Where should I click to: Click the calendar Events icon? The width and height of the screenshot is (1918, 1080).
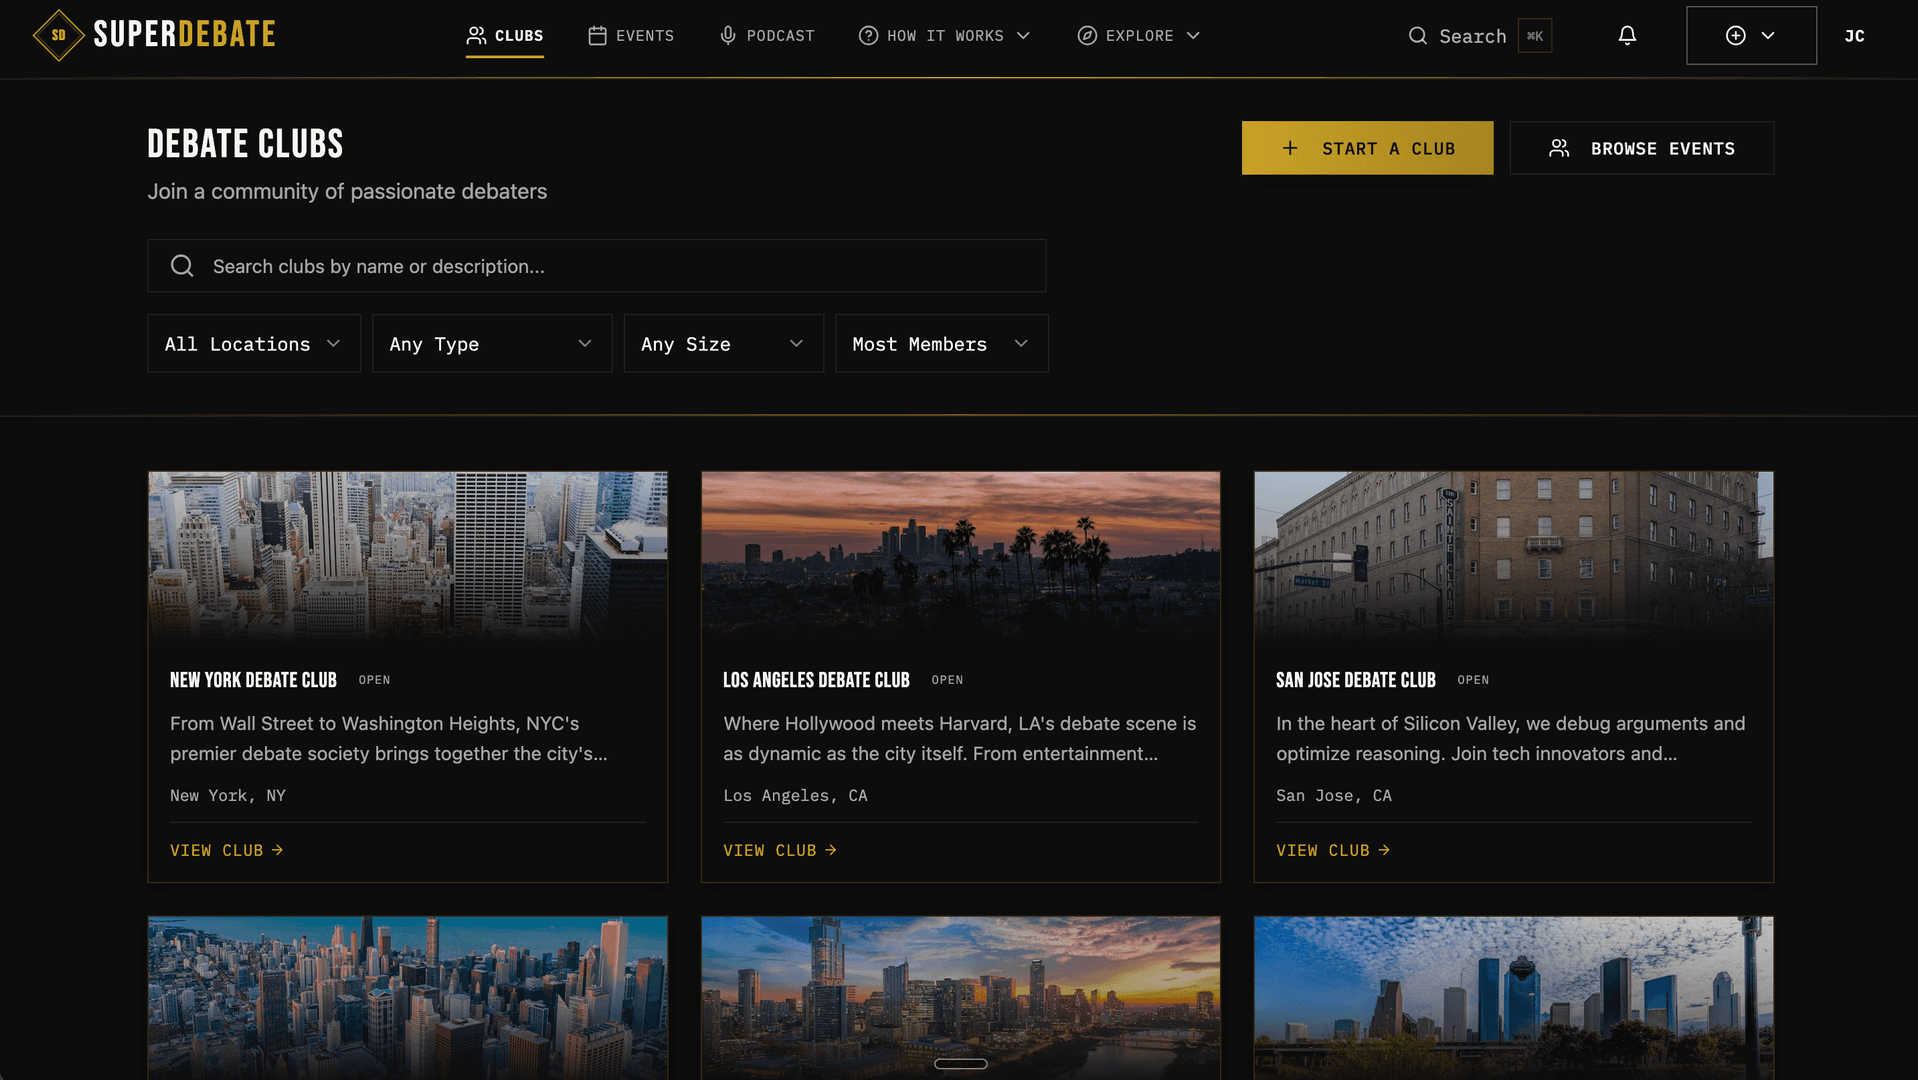[x=597, y=36]
